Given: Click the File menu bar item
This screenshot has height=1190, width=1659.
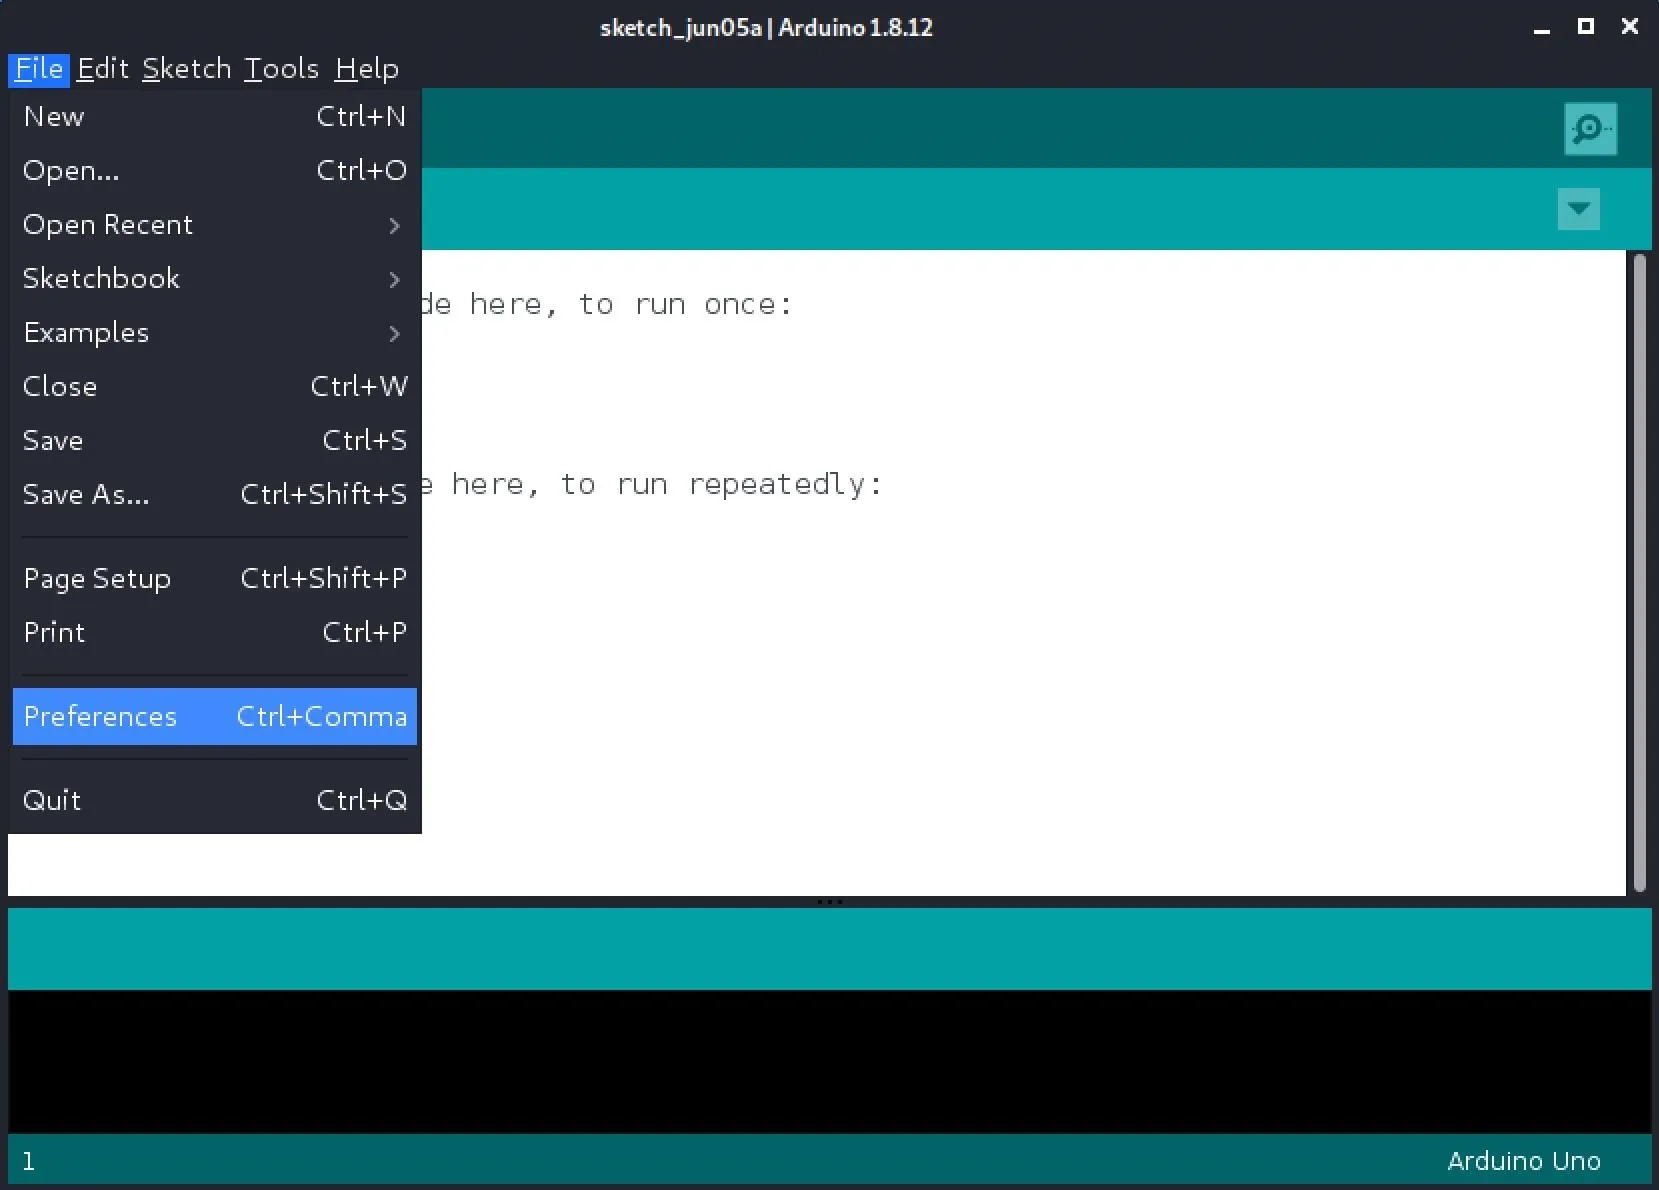Looking at the screenshot, I should tap(39, 69).
